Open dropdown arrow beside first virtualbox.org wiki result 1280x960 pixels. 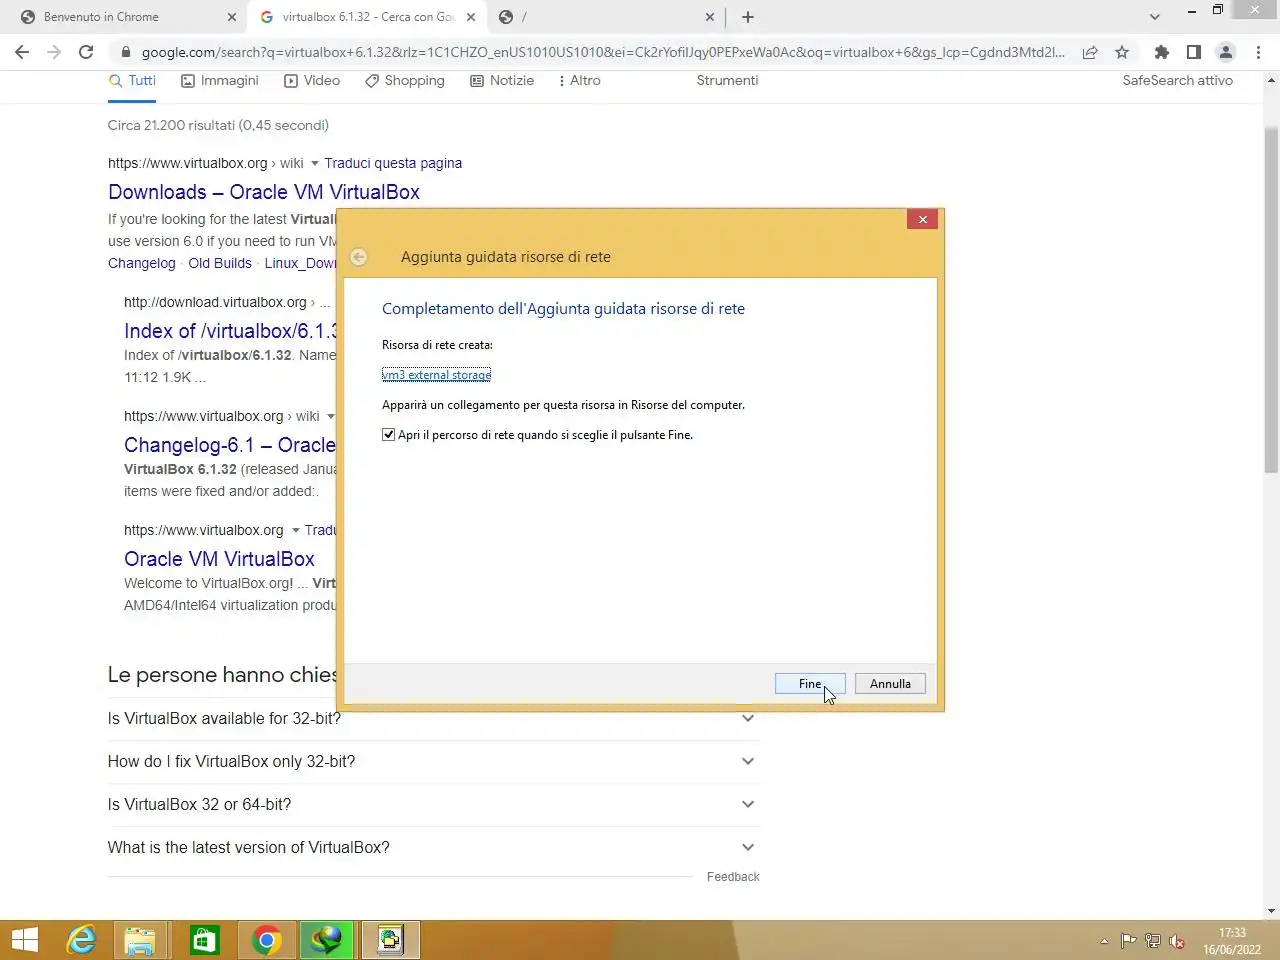(315, 163)
